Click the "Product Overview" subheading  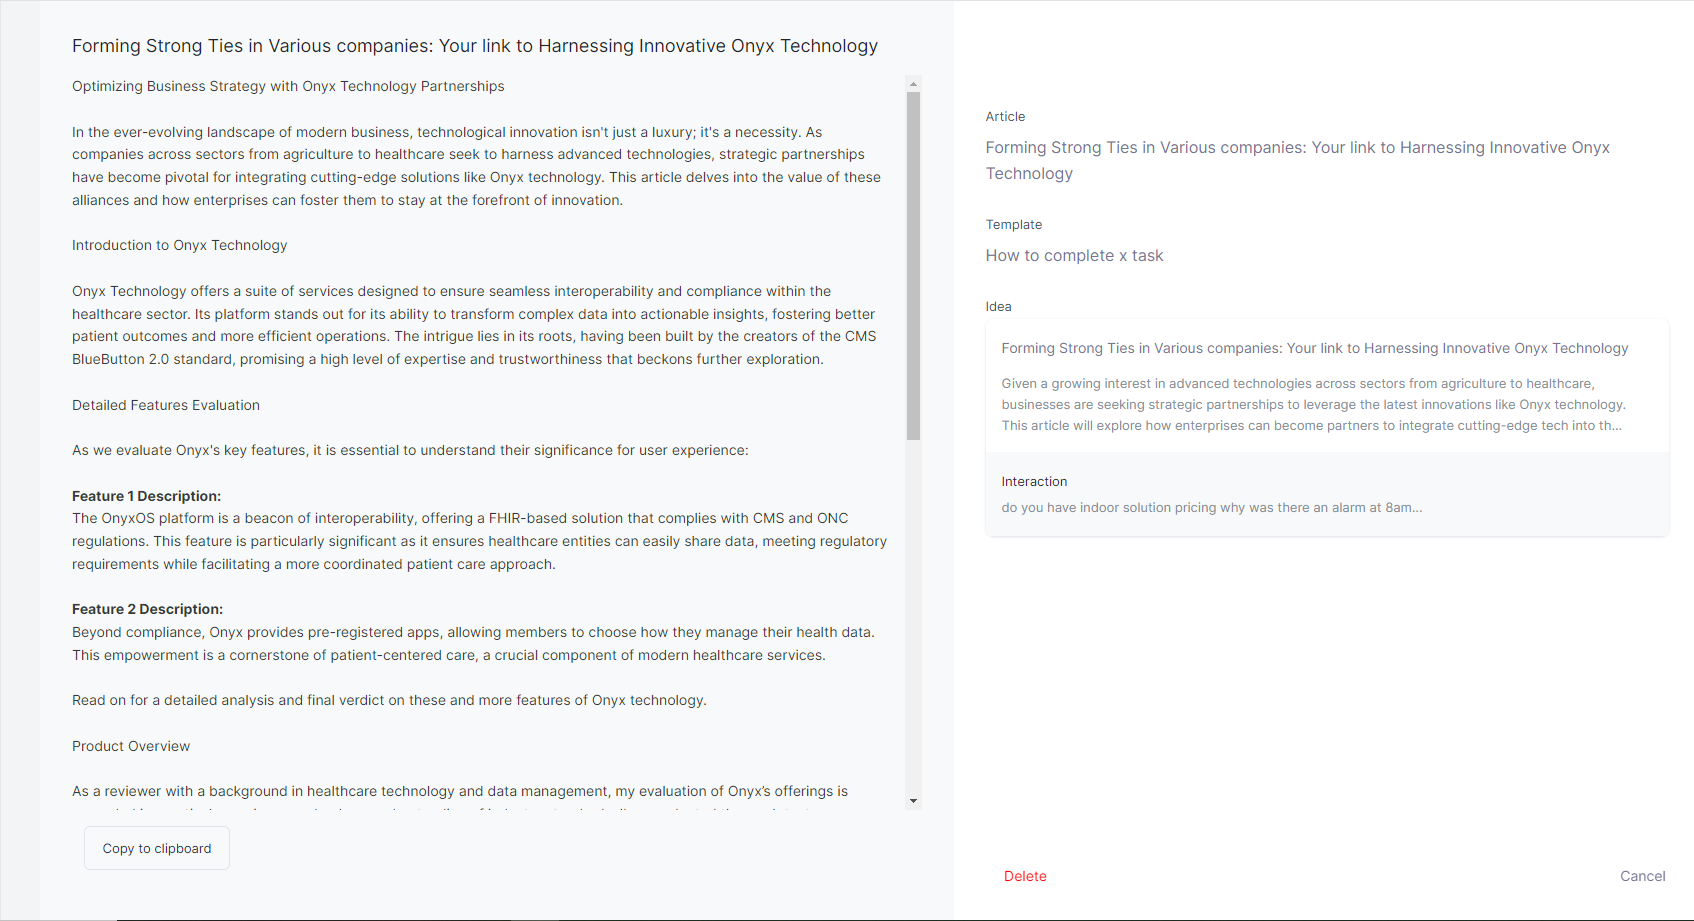tap(131, 746)
